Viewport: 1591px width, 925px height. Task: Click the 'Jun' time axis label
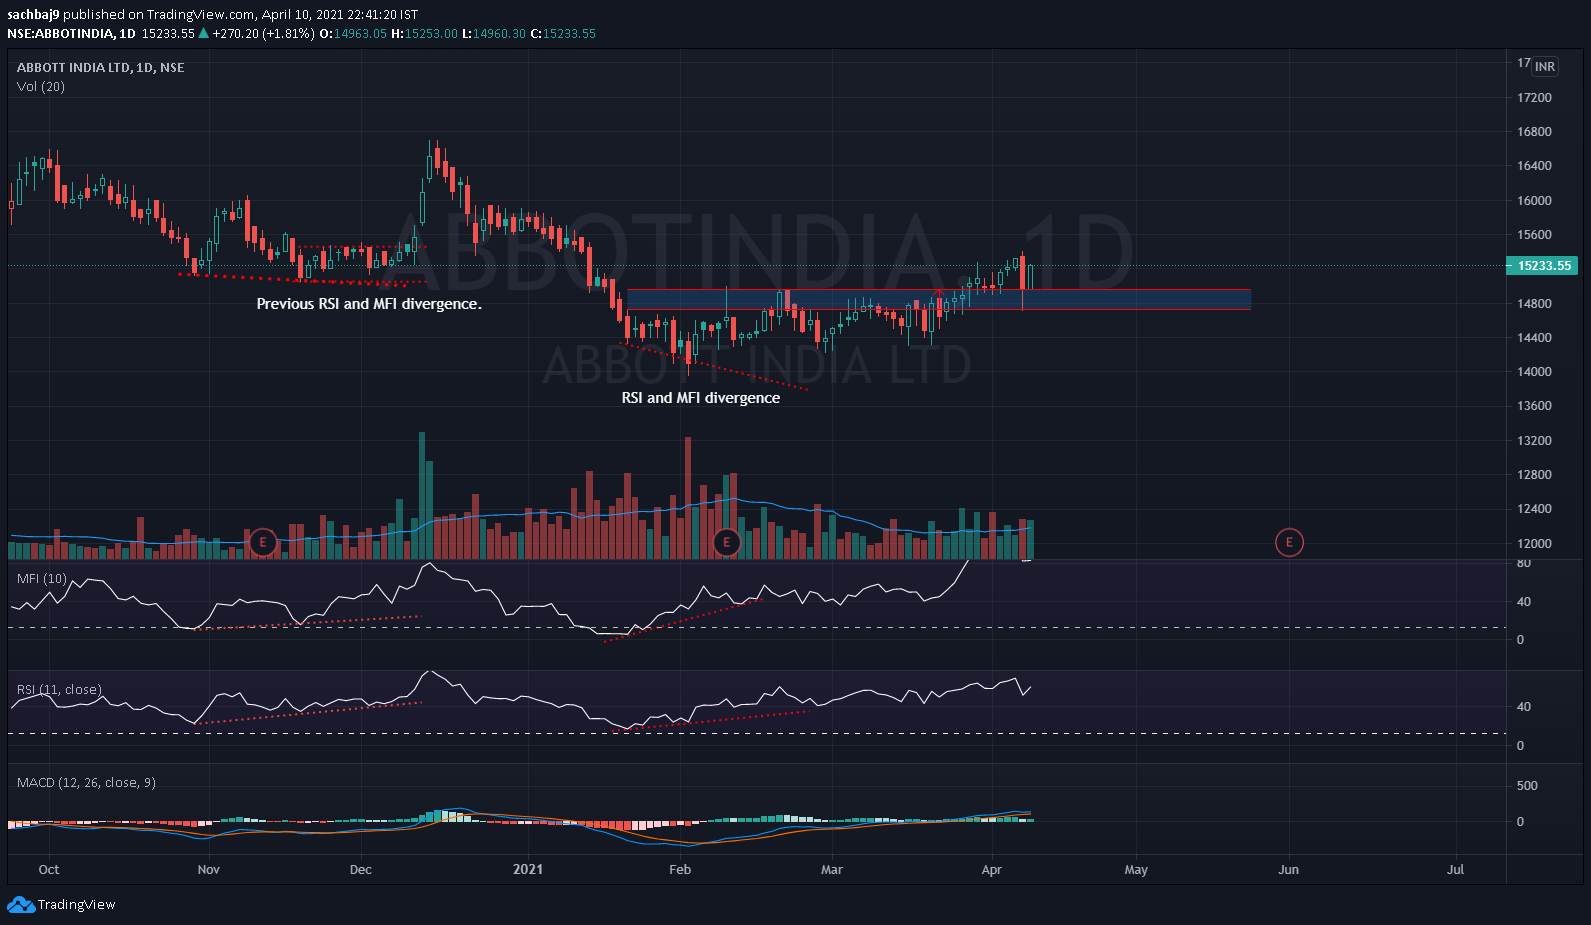1289,869
